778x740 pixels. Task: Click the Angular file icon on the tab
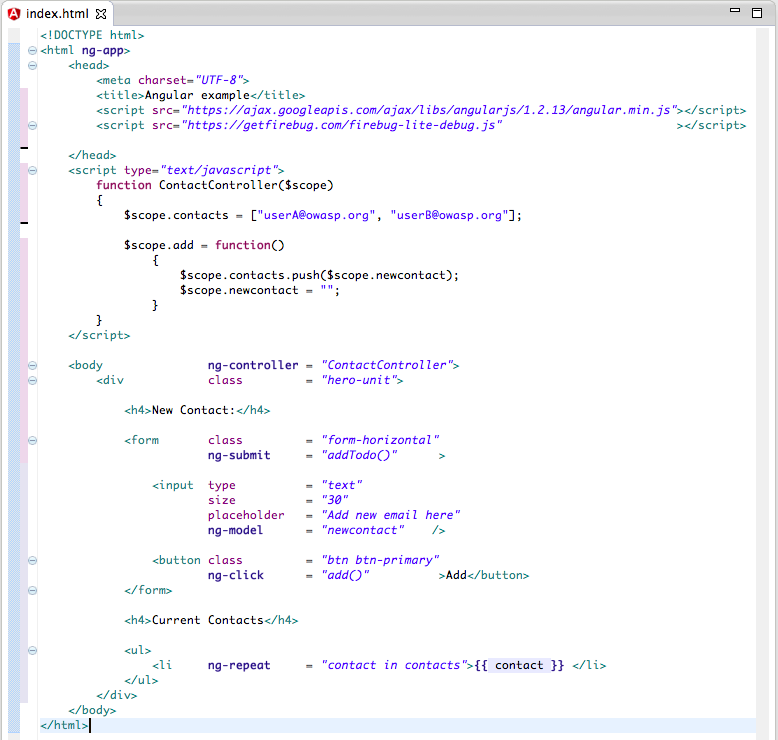(x=14, y=14)
